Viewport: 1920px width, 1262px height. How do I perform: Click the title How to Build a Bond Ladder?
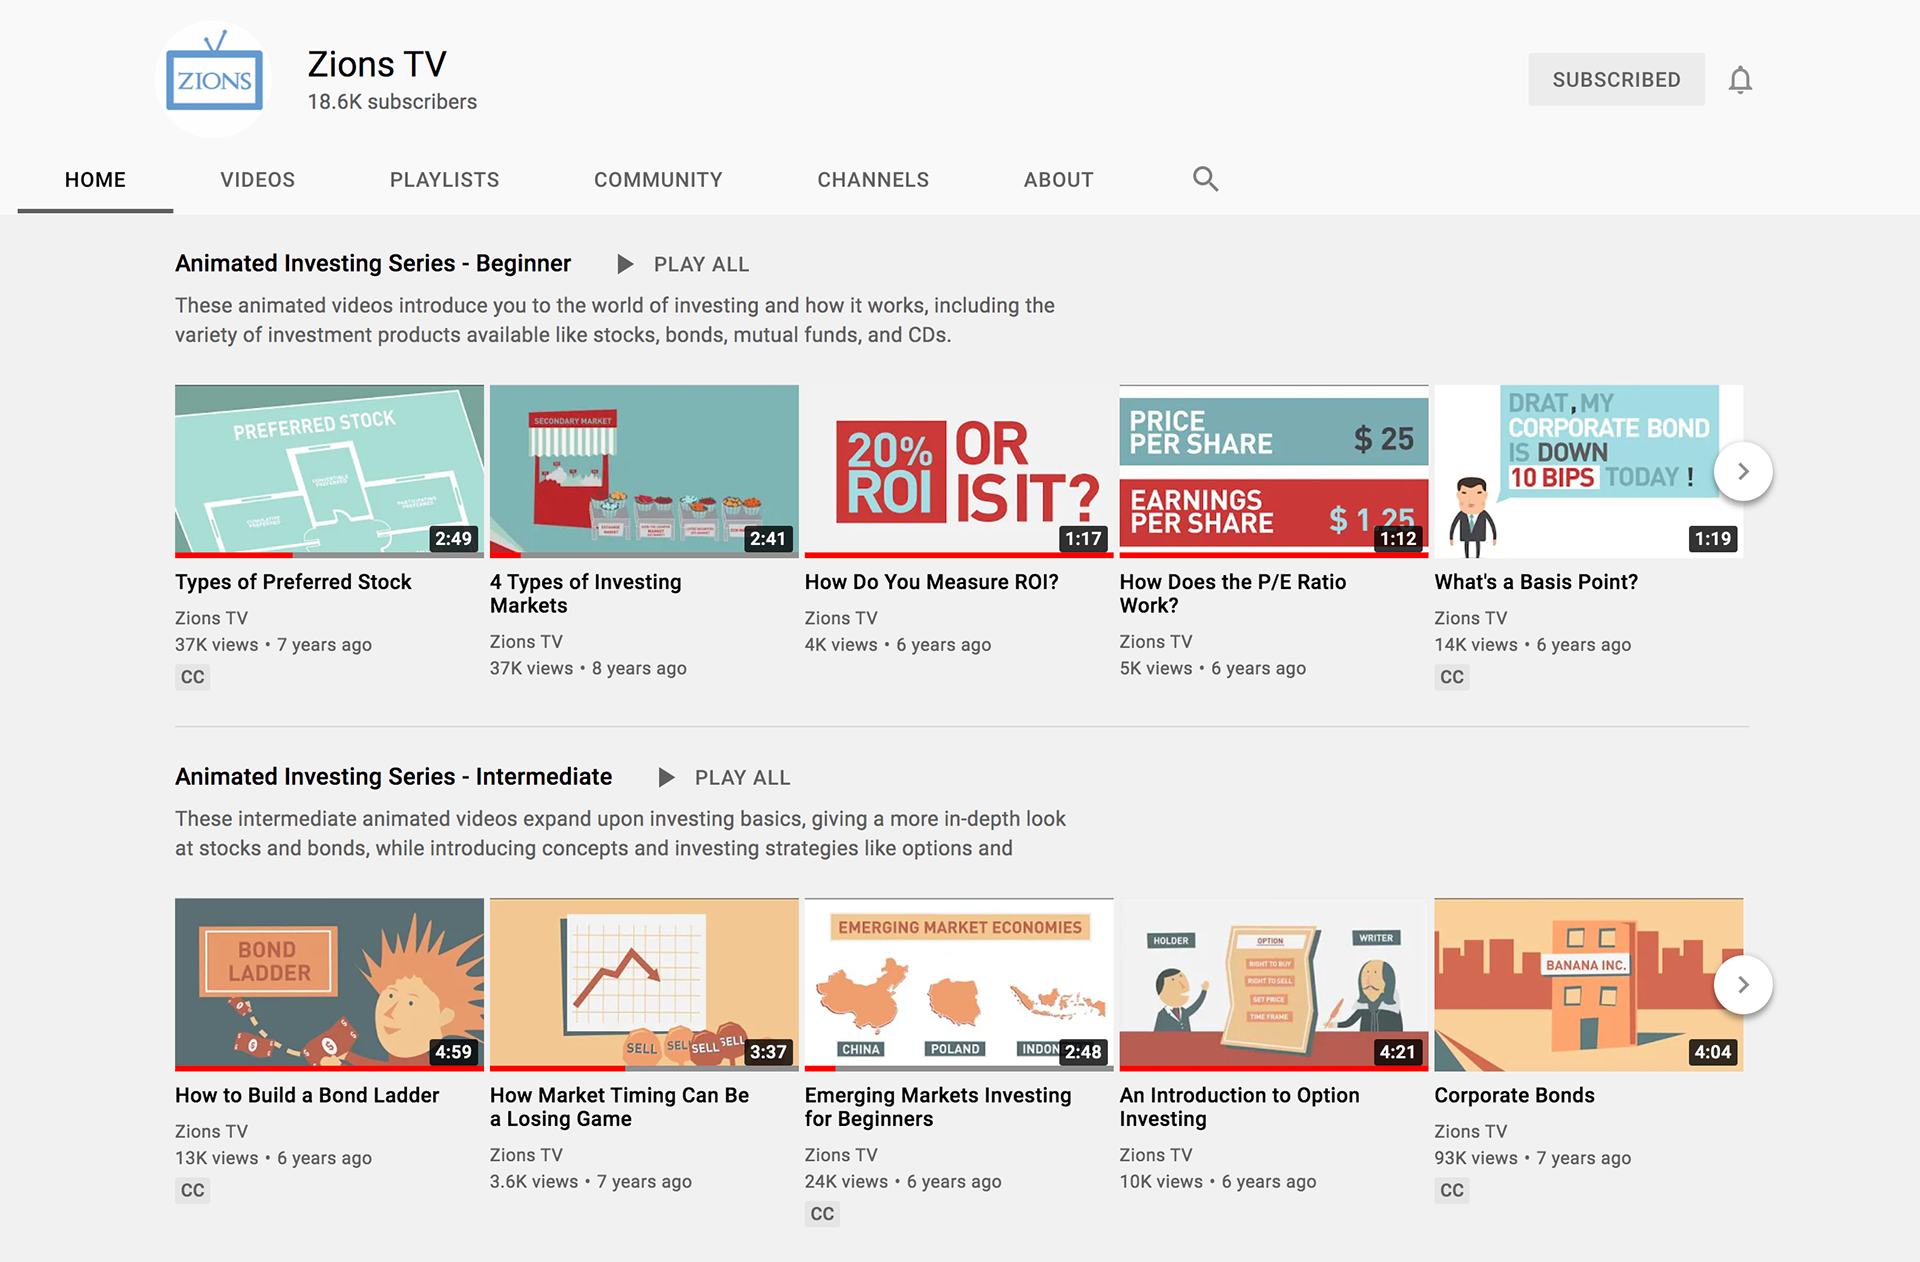click(x=307, y=1095)
